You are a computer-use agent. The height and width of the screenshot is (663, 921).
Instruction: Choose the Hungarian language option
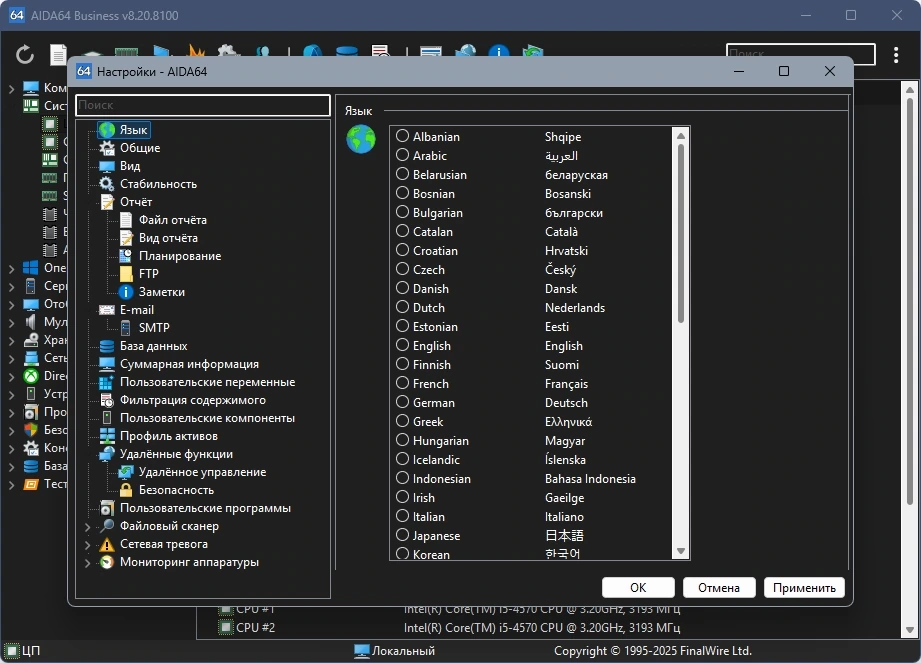[x=402, y=440]
